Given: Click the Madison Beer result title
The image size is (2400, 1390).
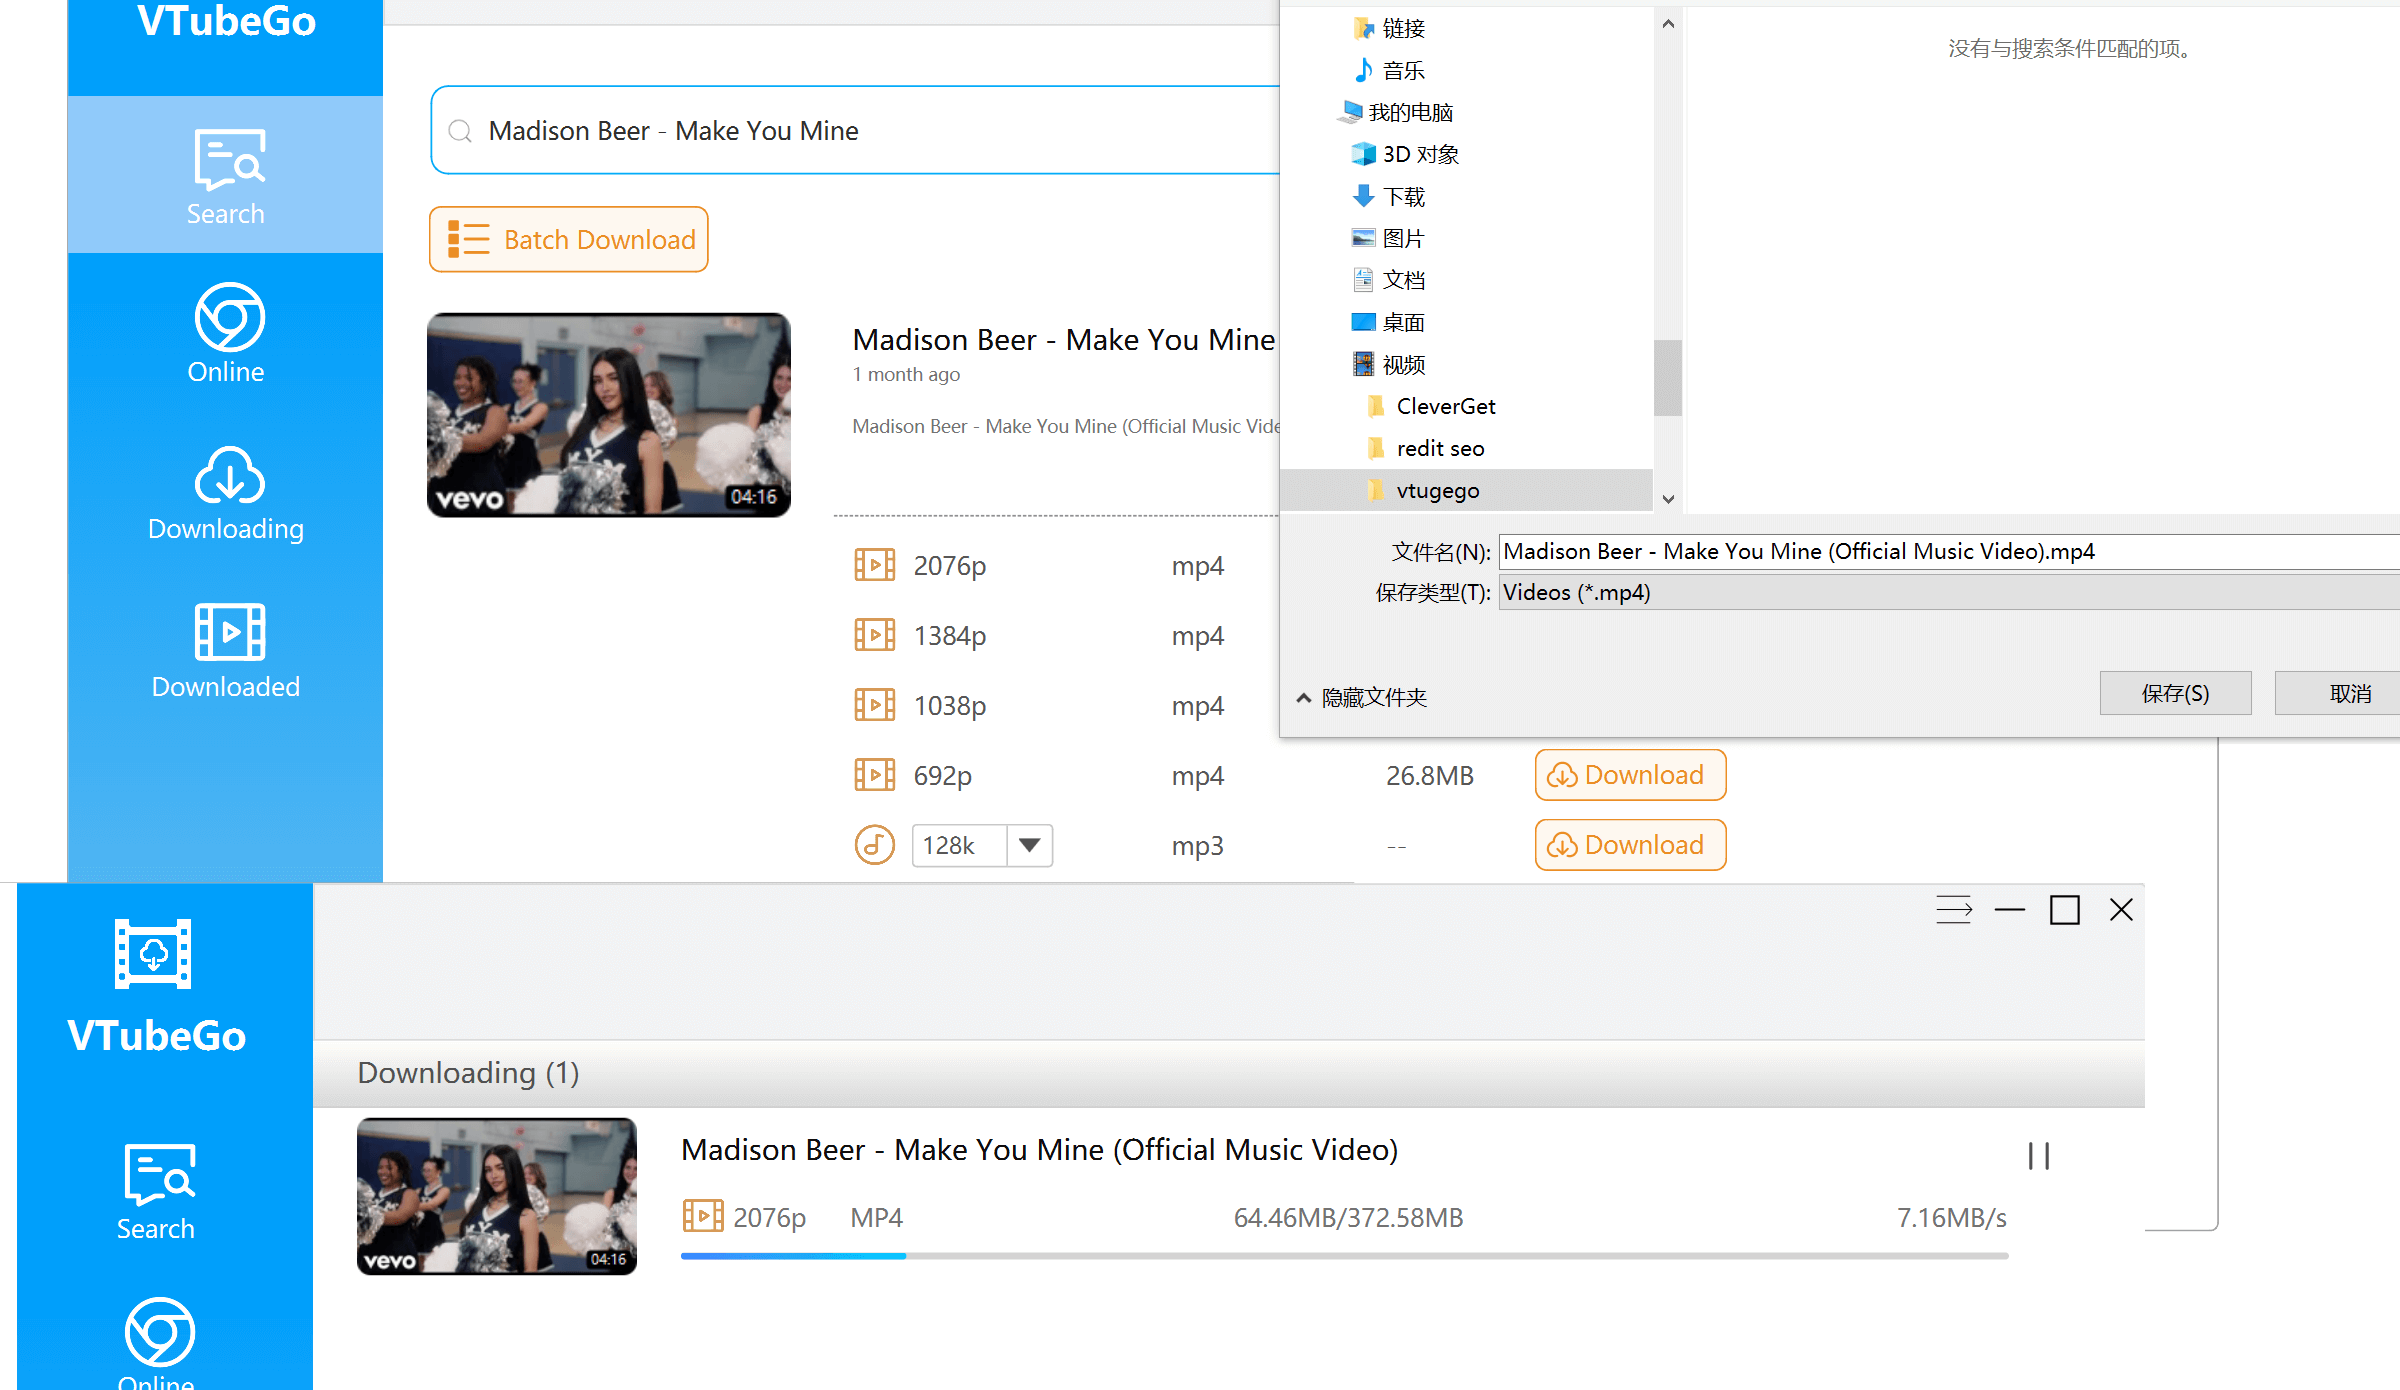Looking at the screenshot, I should click(x=1064, y=340).
